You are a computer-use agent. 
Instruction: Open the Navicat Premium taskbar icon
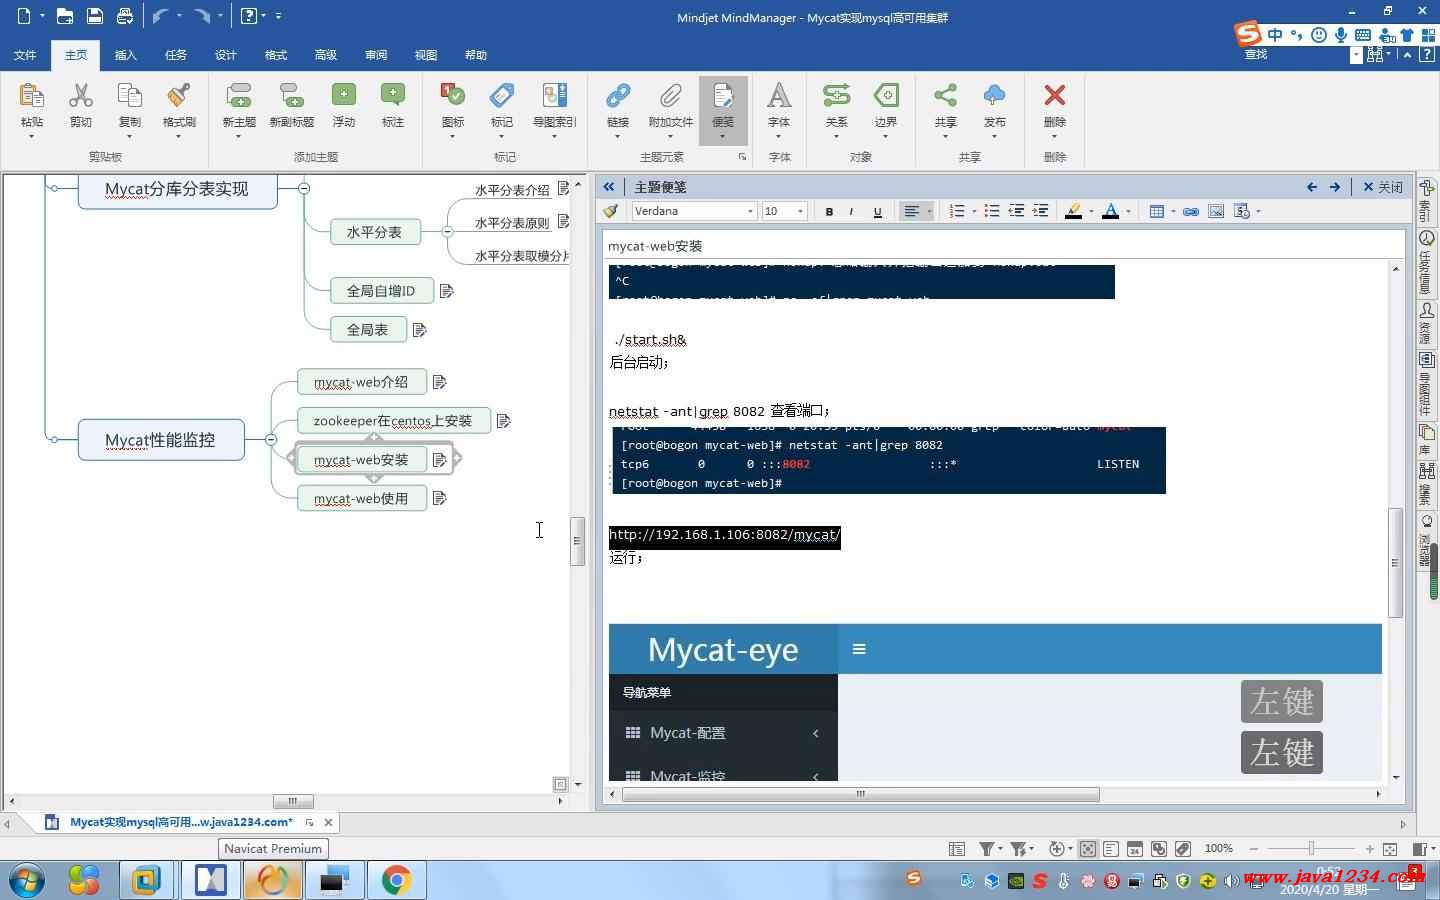[272, 880]
